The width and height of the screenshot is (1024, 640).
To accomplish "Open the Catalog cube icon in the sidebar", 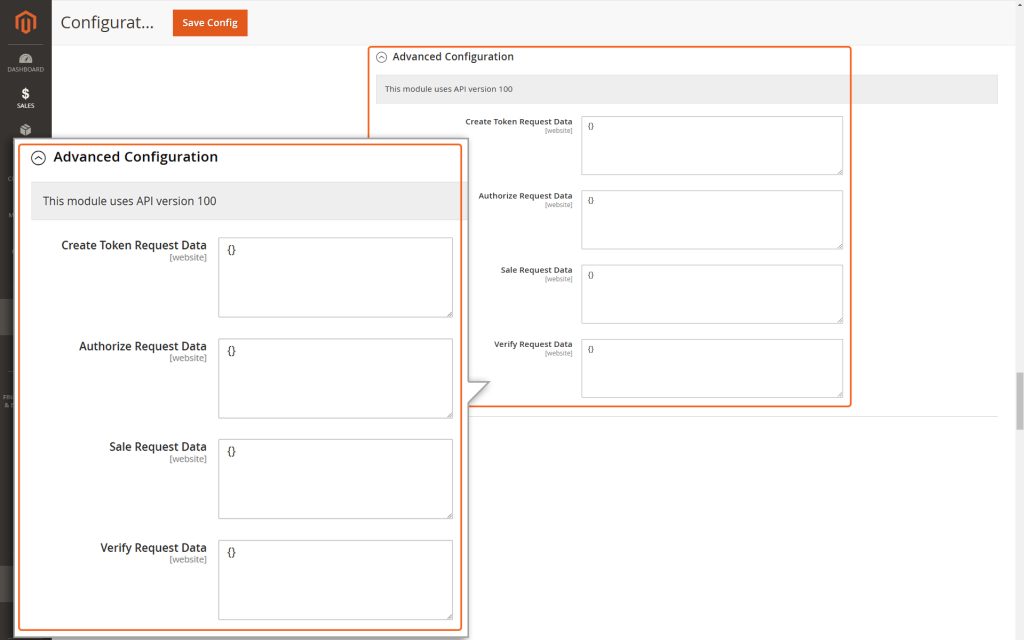I will 24,130.
